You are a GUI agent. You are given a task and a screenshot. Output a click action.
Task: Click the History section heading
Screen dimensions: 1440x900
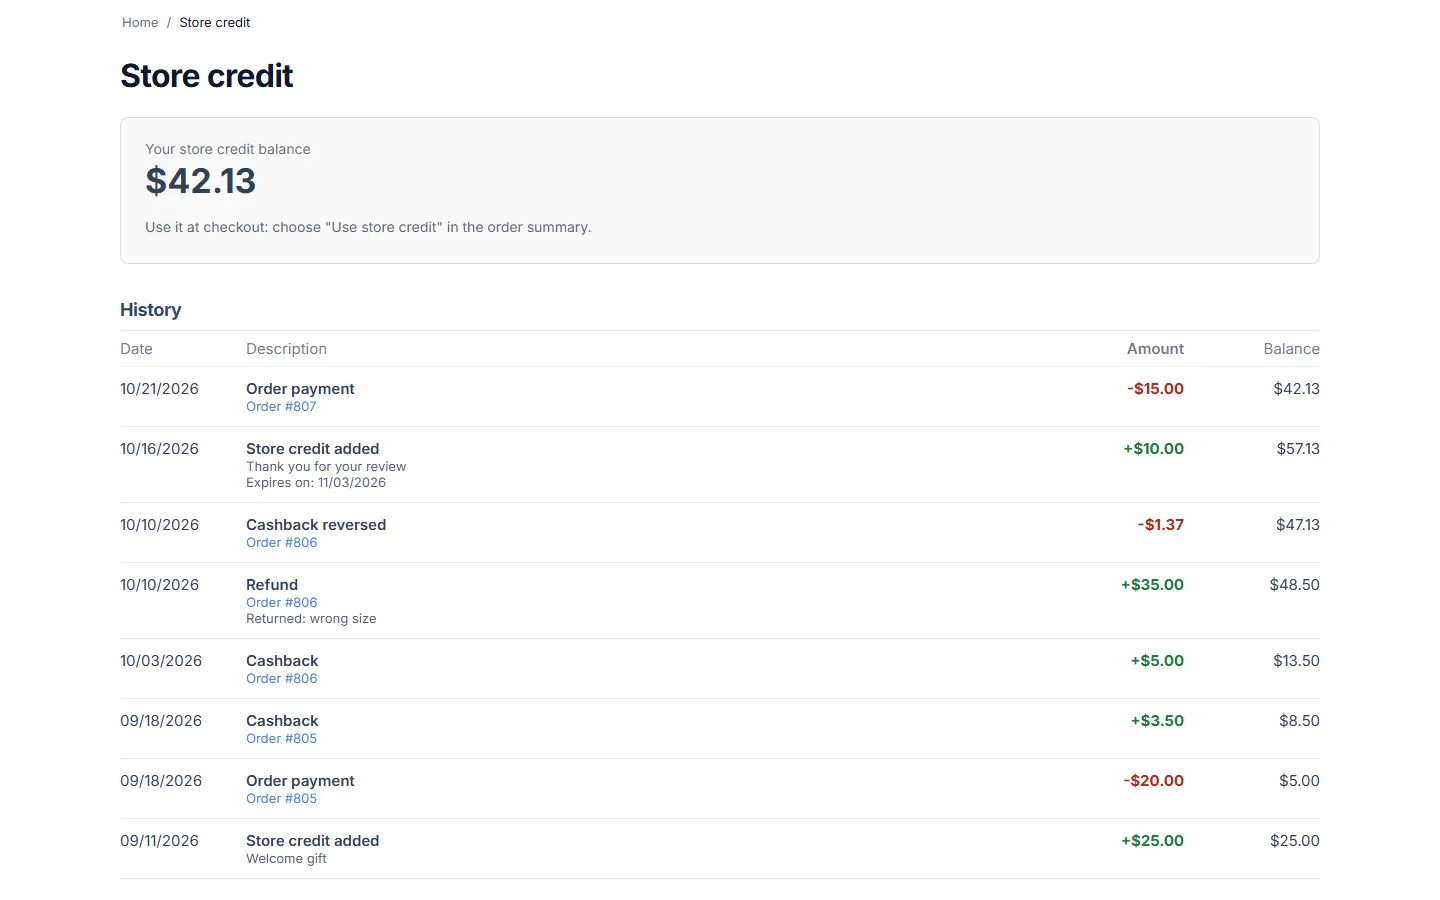tap(151, 310)
